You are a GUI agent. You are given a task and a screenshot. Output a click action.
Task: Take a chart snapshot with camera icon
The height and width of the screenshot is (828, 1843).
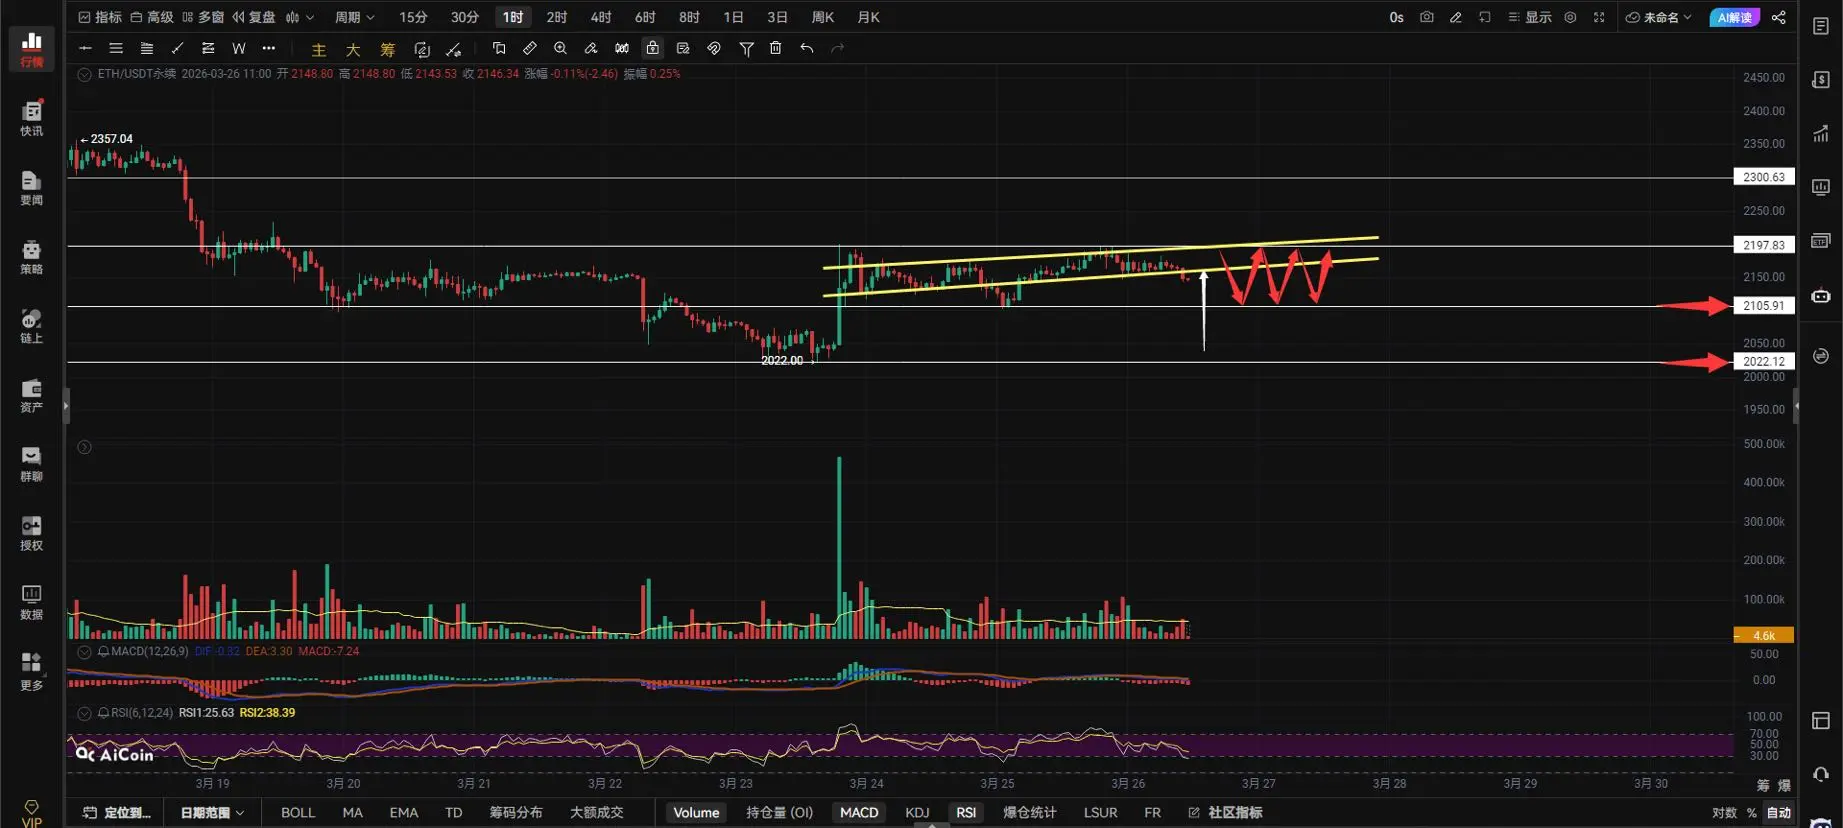point(1426,17)
